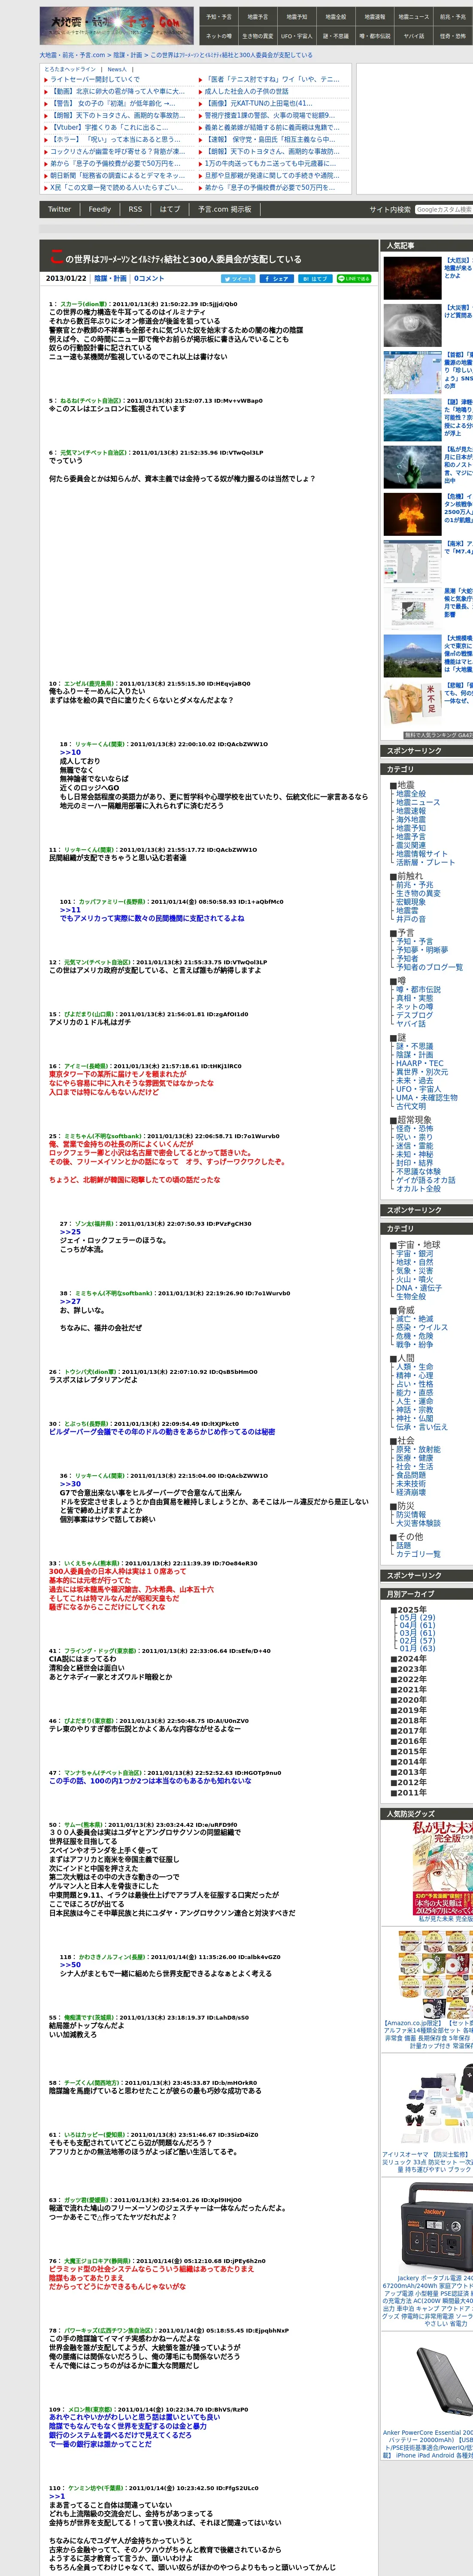Click the 0コメント comments link

149,279
